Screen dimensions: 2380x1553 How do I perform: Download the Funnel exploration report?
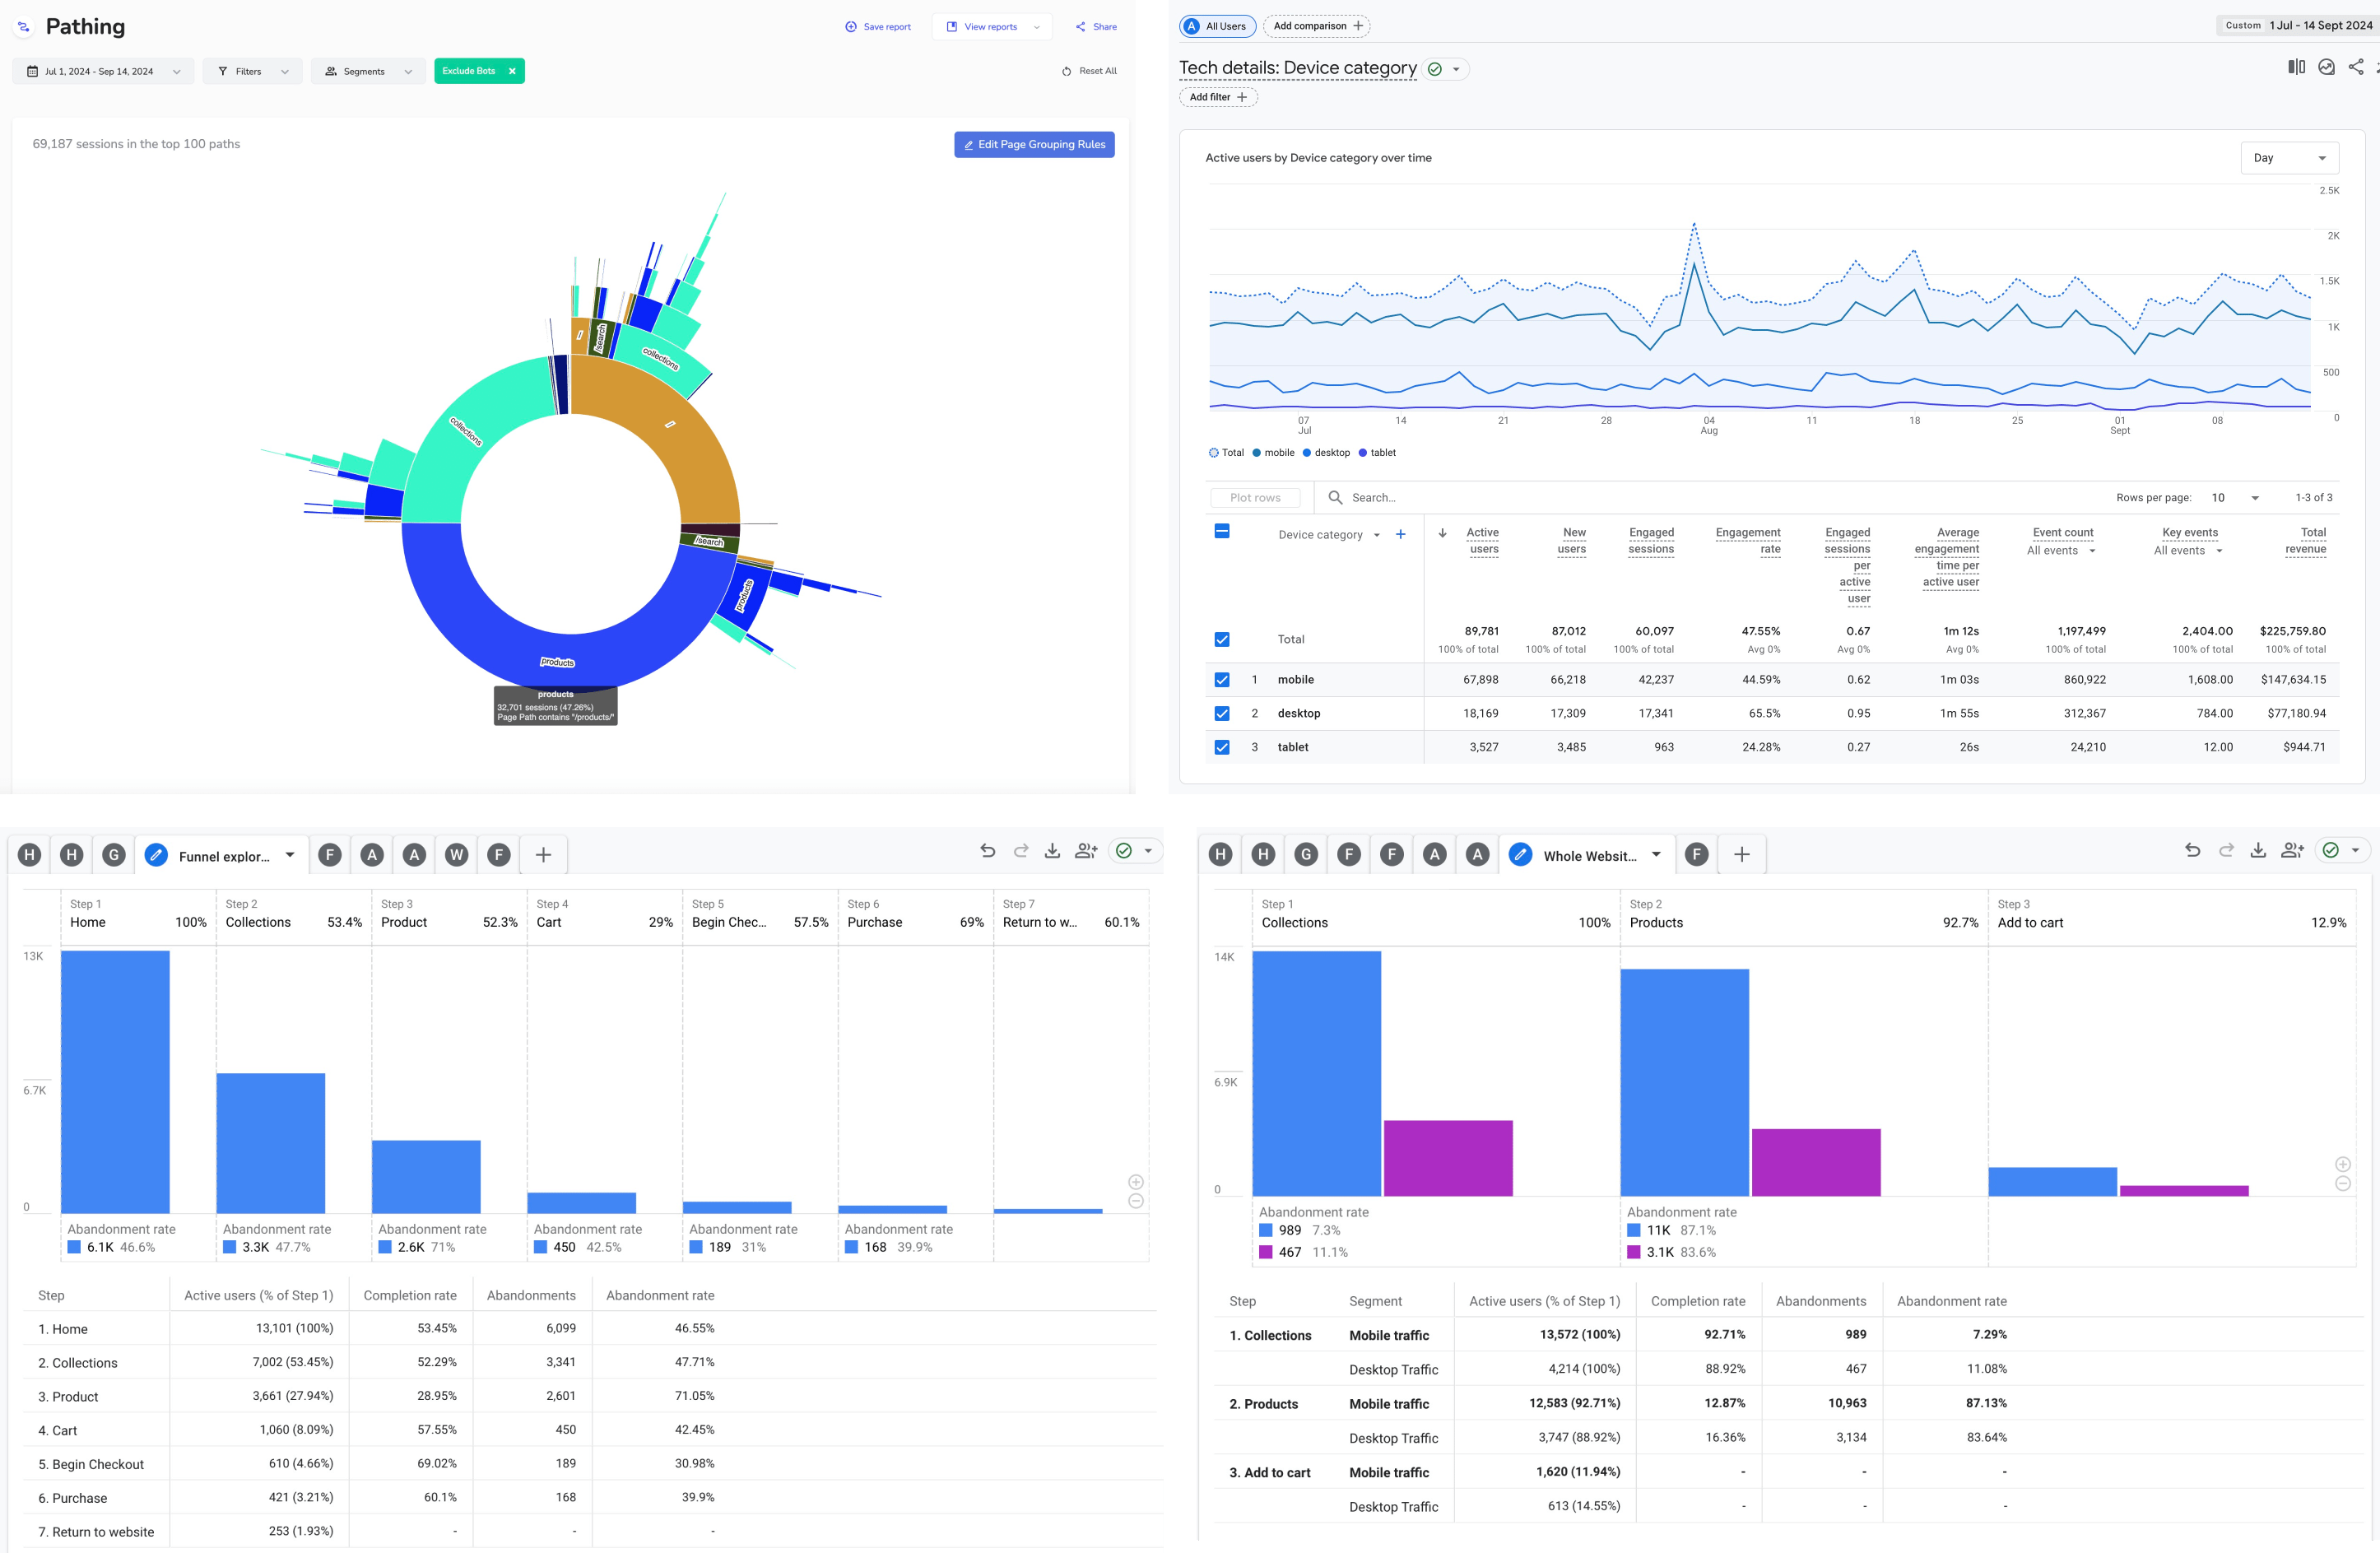coord(1052,851)
